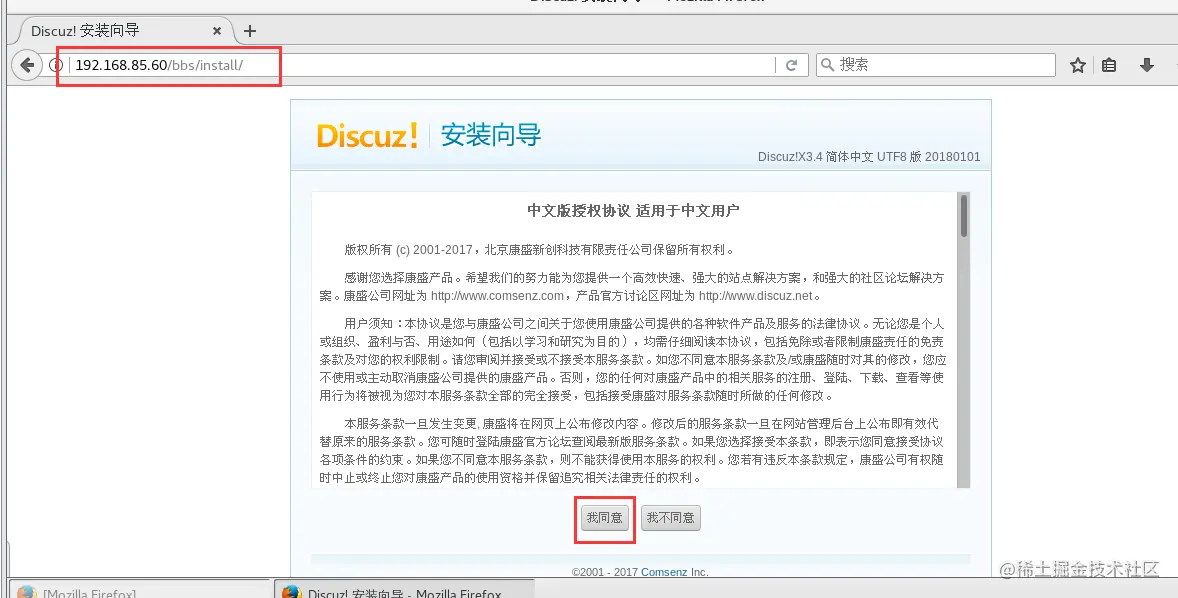1178x598 pixels.
Task: Switch to the Discuz! 安装向导 tab
Action: click(110, 30)
